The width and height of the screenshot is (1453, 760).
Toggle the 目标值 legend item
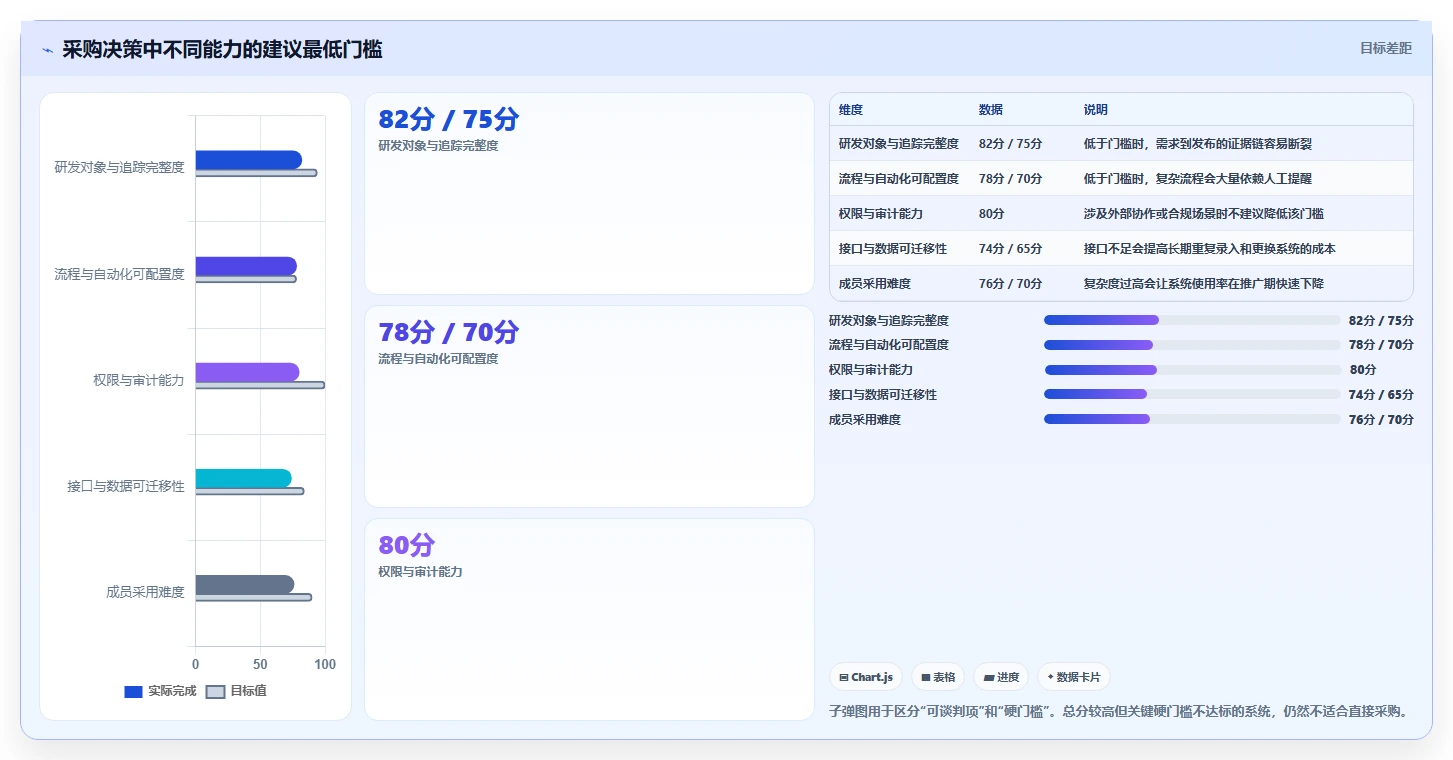pos(237,691)
